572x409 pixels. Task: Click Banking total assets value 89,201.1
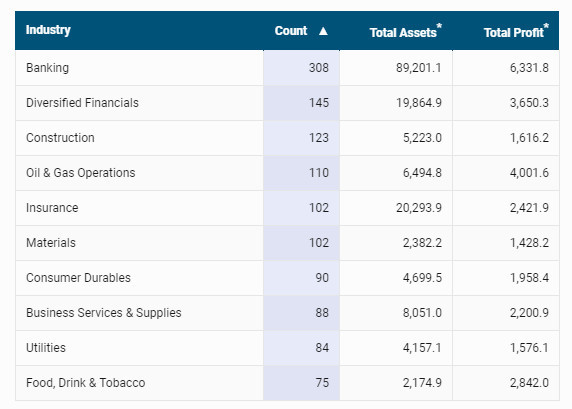(418, 68)
